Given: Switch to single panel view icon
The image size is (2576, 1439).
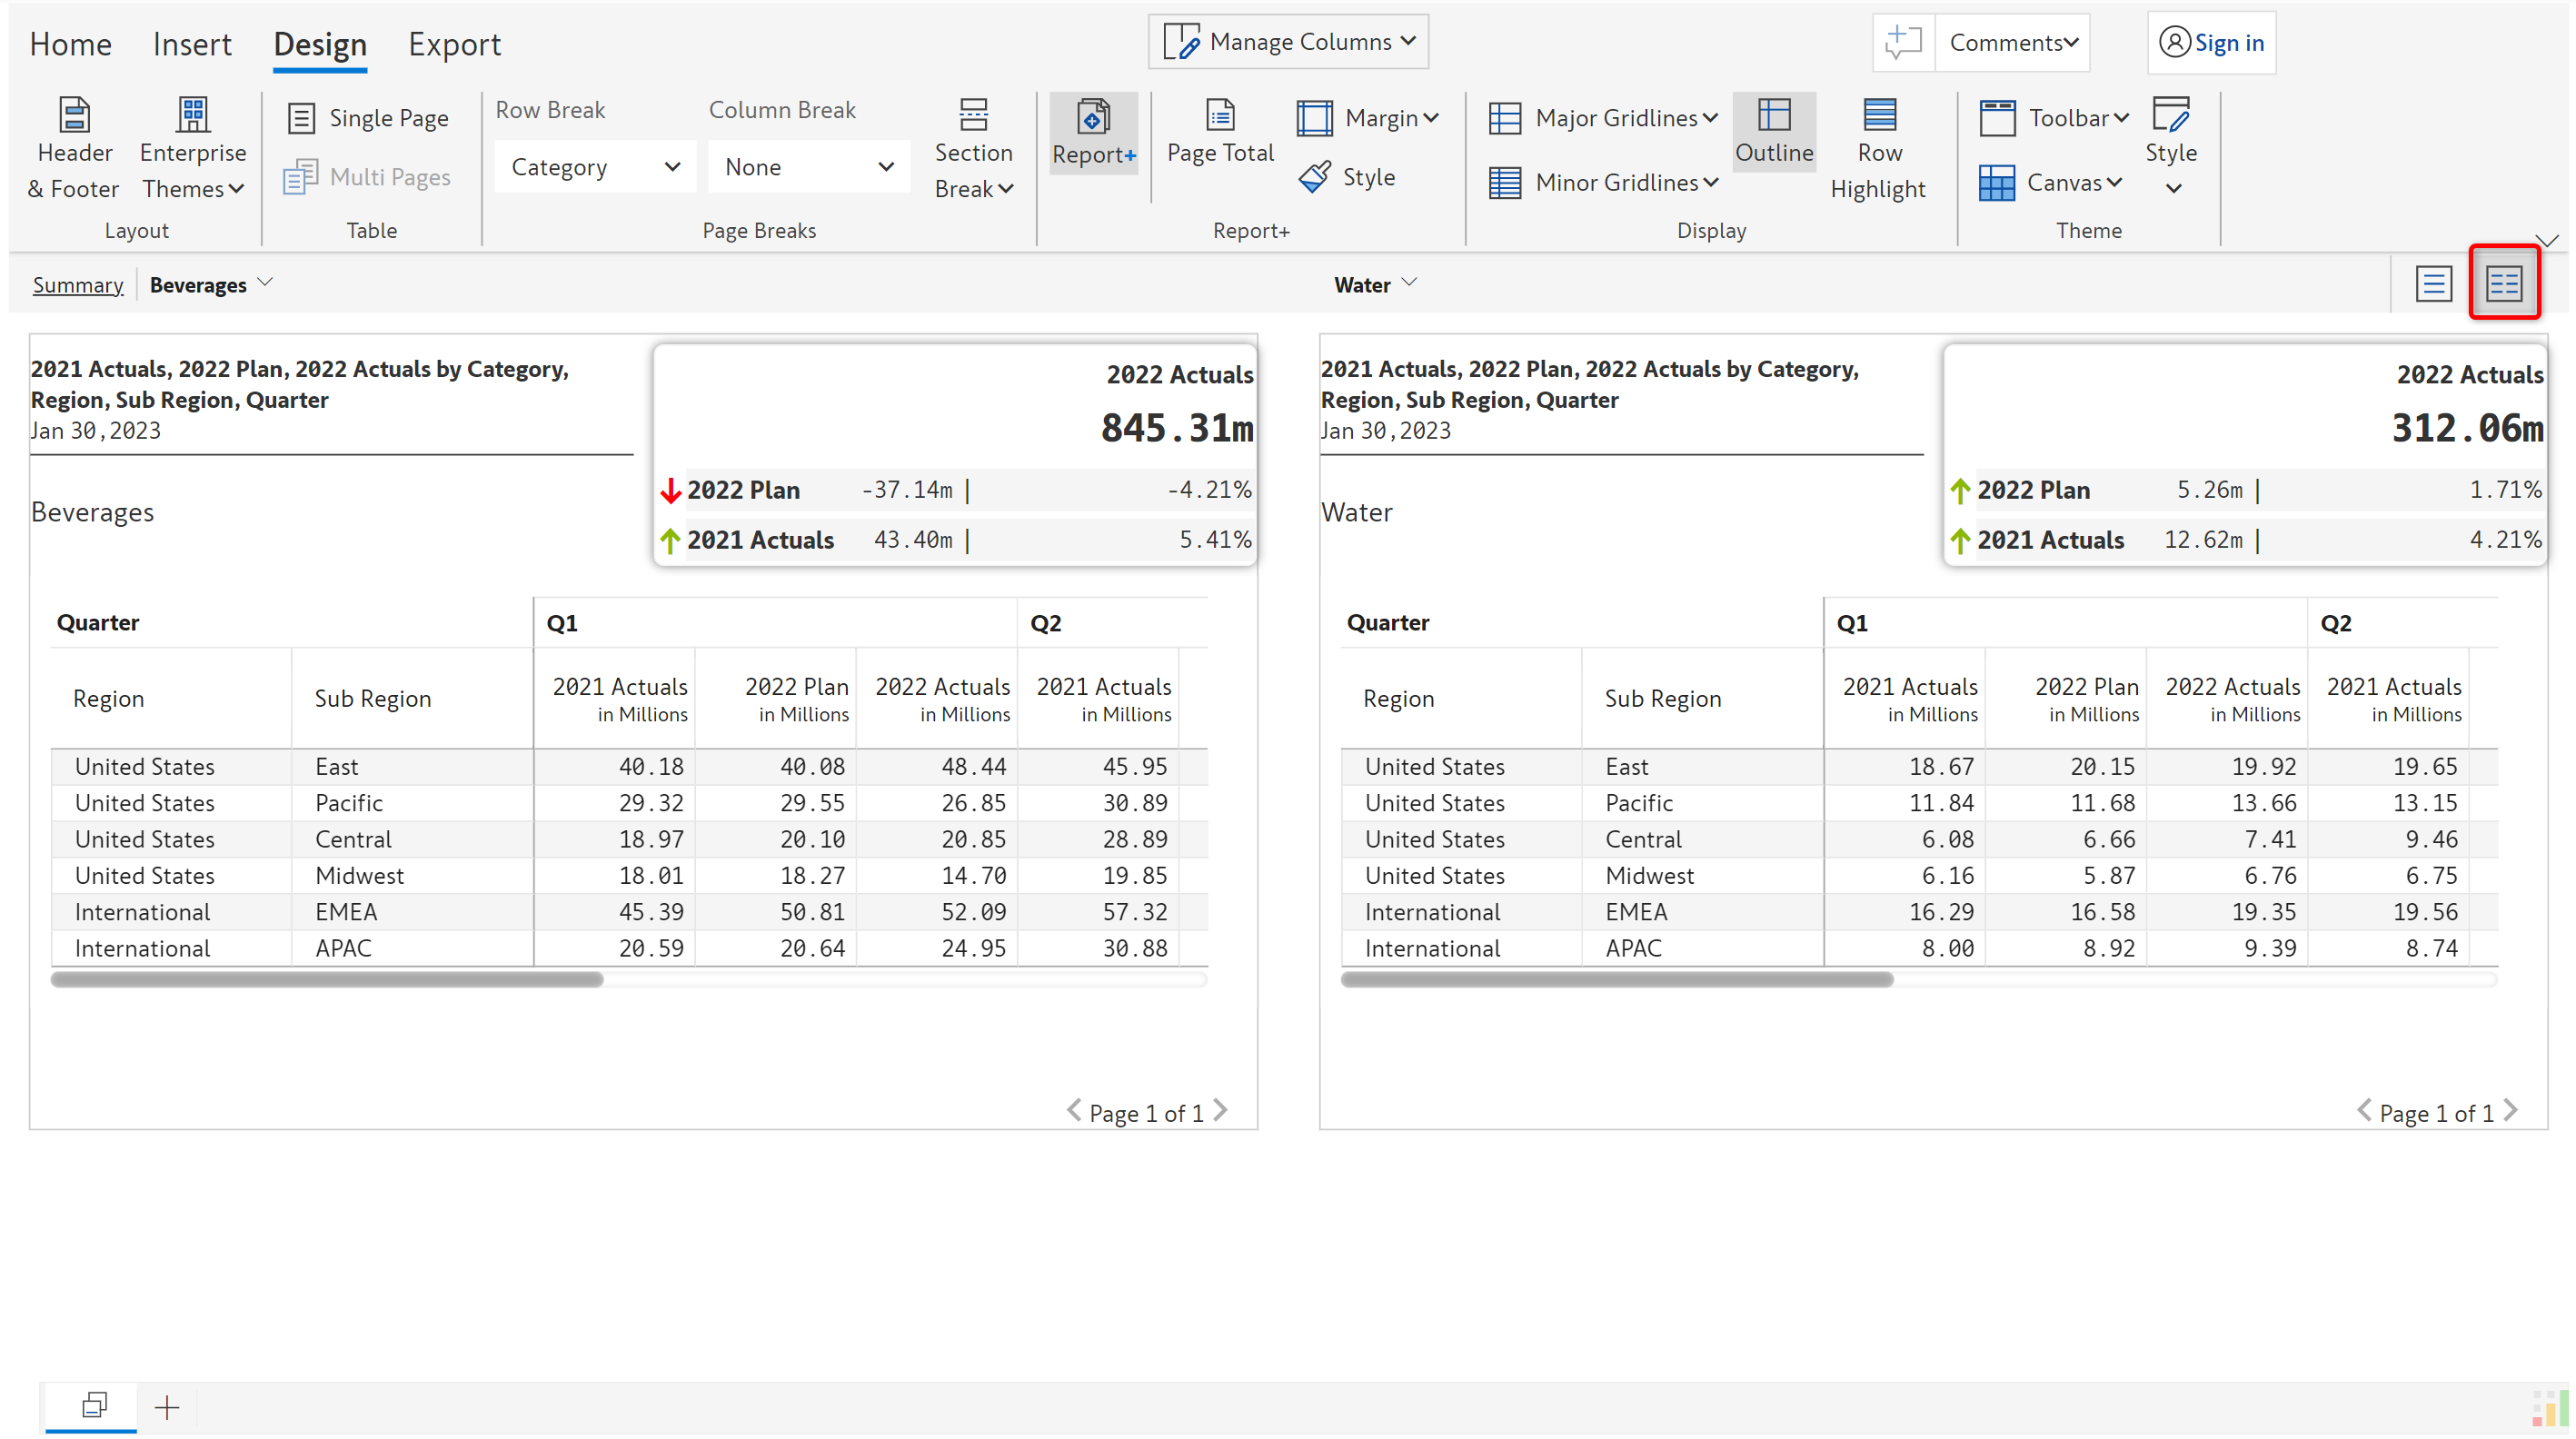Looking at the screenshot, I should pos(2432,284).
